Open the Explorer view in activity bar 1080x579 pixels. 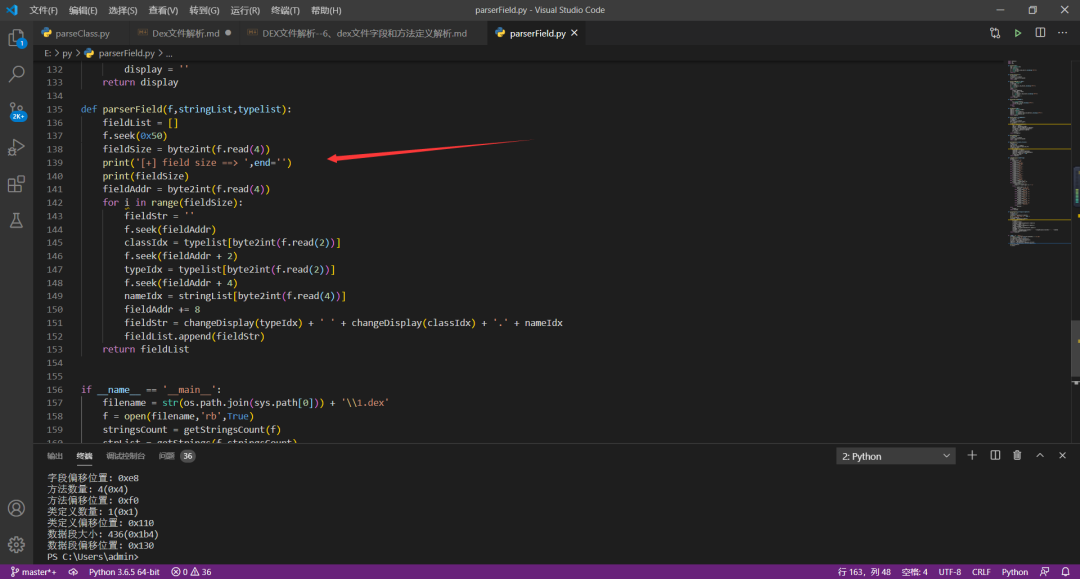(x=16, y=38)
